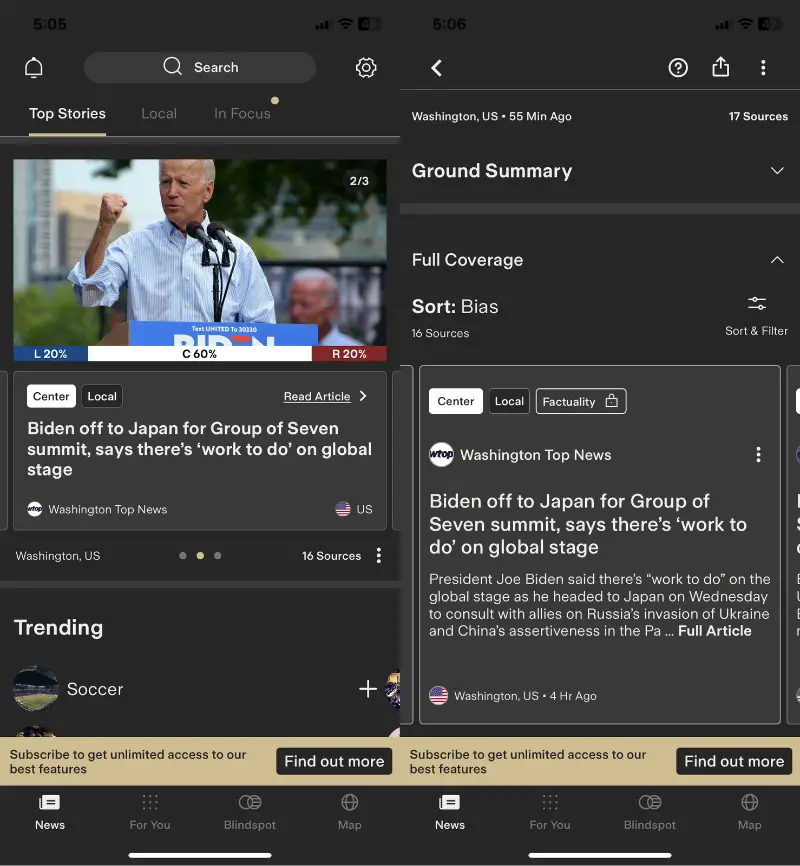800x866 pixels.
Task: Open Sort & Filter sliders icon
Action: point(757,304)
